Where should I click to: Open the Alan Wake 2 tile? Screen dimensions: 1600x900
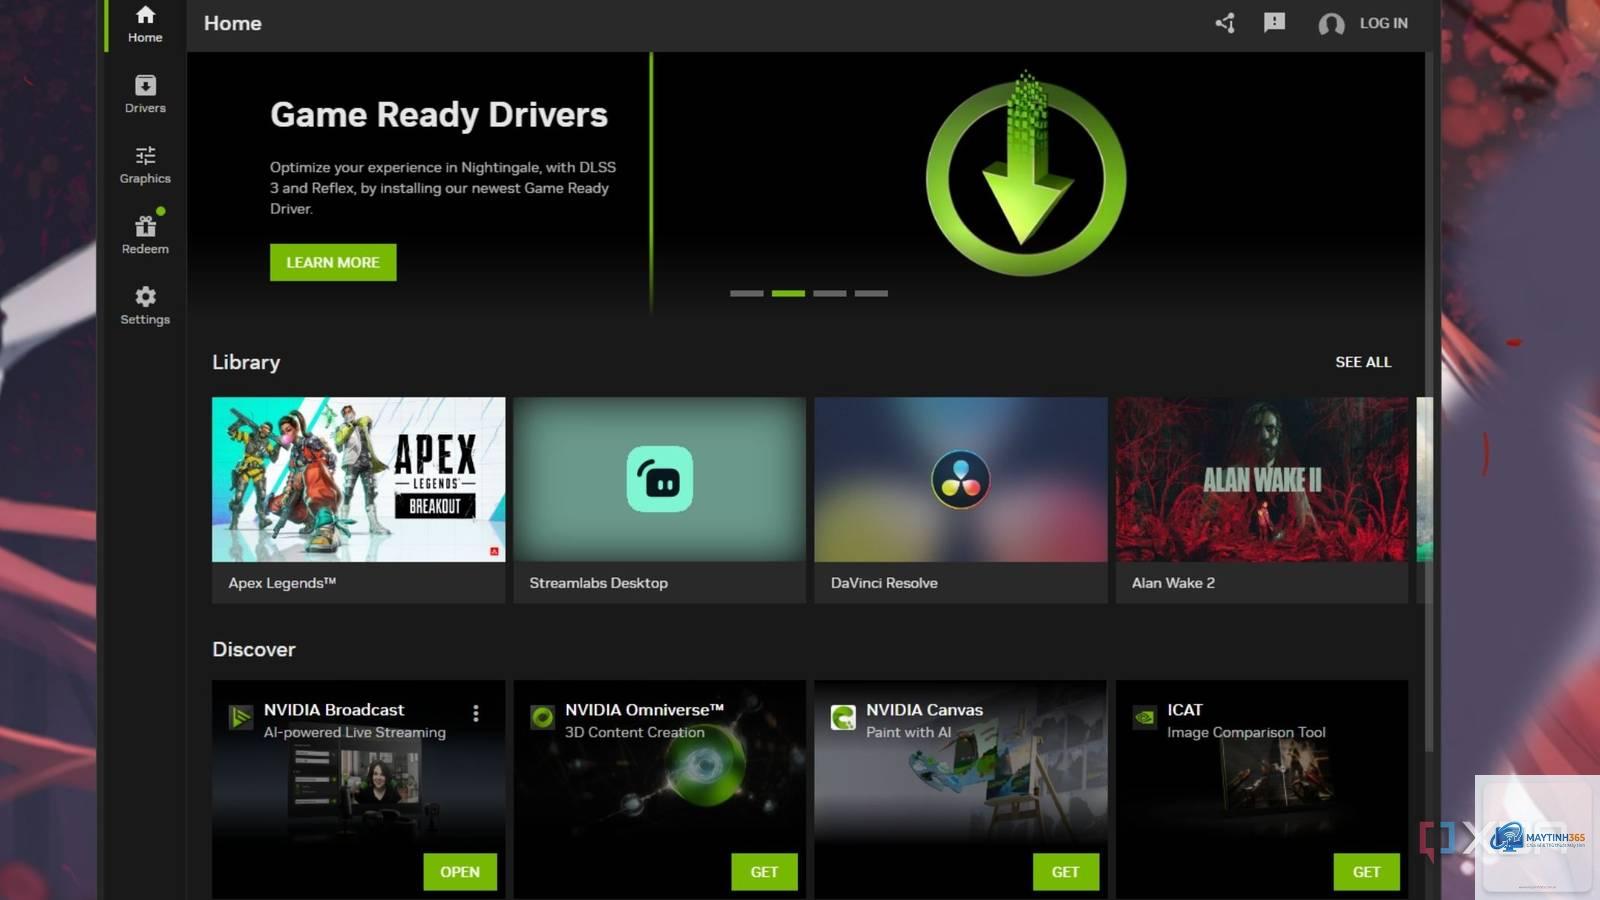1262,500
